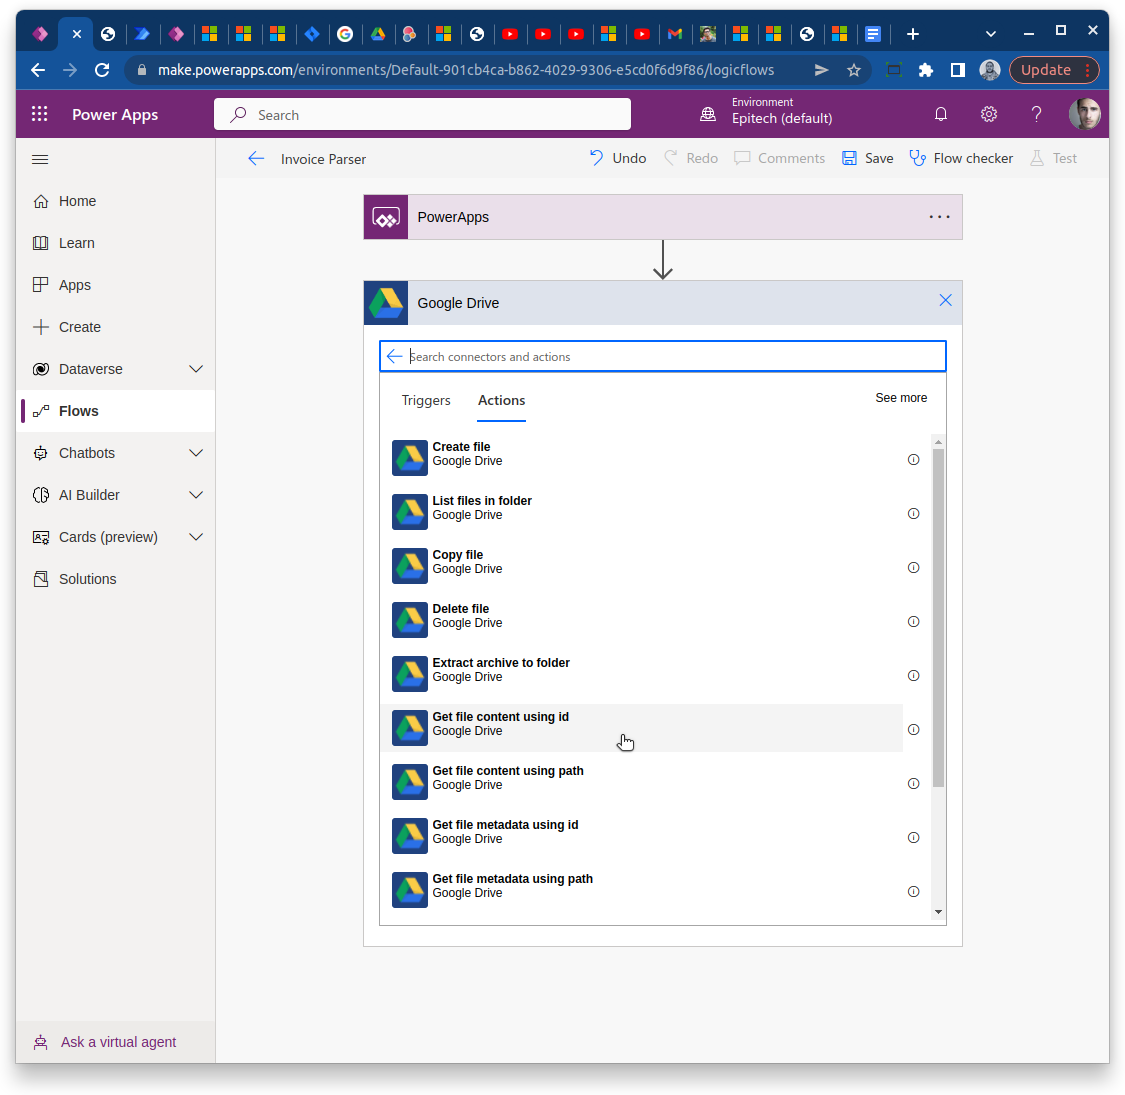This screenshot has width=1125, height=1095.
Task: Expand the Chatbots navigation section
Action: pyautogui.click(x=195, y=453)
